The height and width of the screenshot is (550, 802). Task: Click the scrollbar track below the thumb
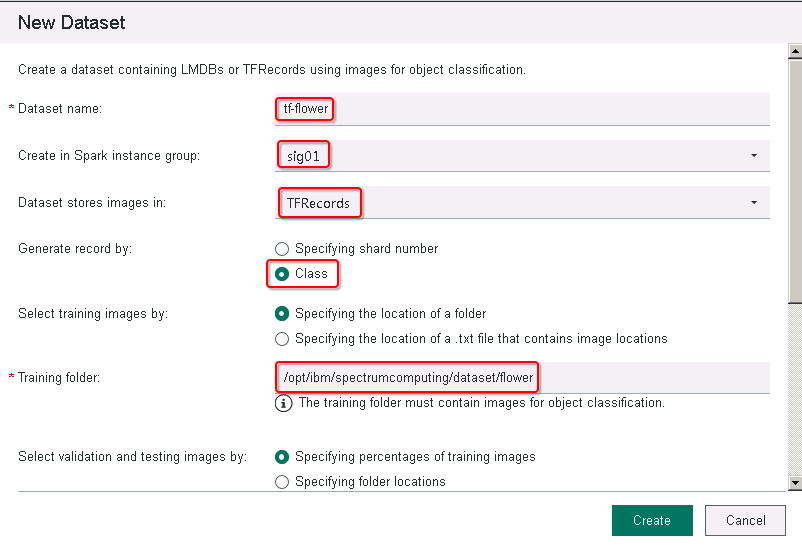click(x=795, y=389)
